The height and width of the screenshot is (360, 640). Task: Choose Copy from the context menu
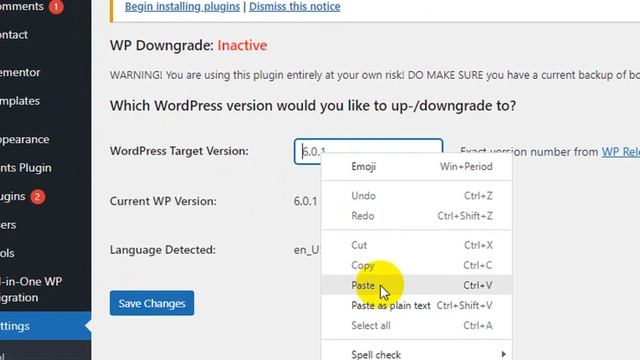pos(416,265)
